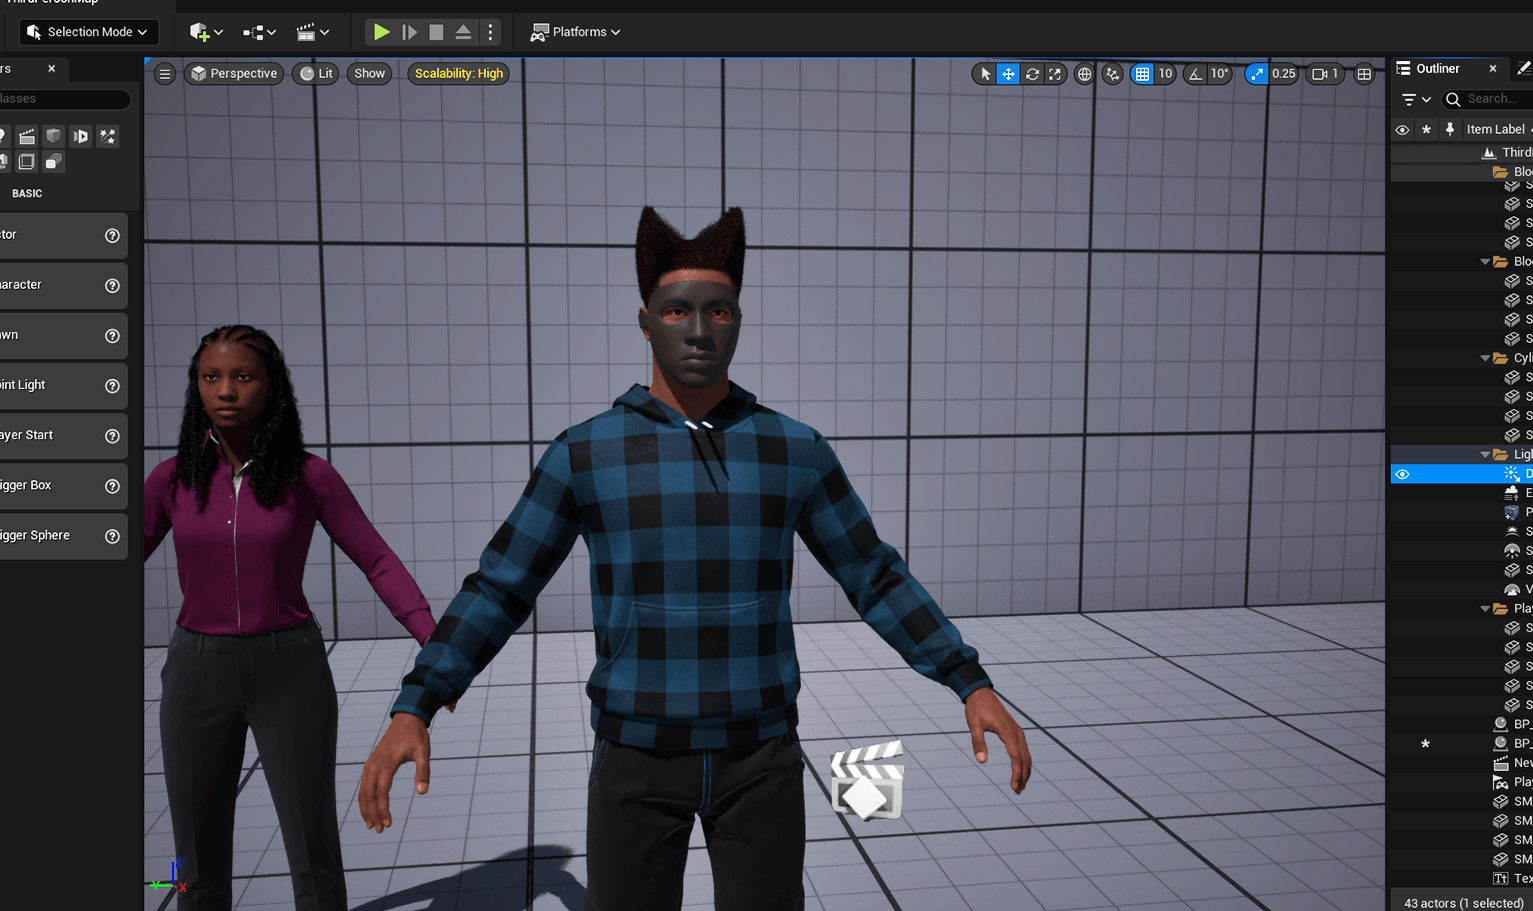Select Trigger Box in Place Actors
The image size is (1533, 911).
(63, 486)
